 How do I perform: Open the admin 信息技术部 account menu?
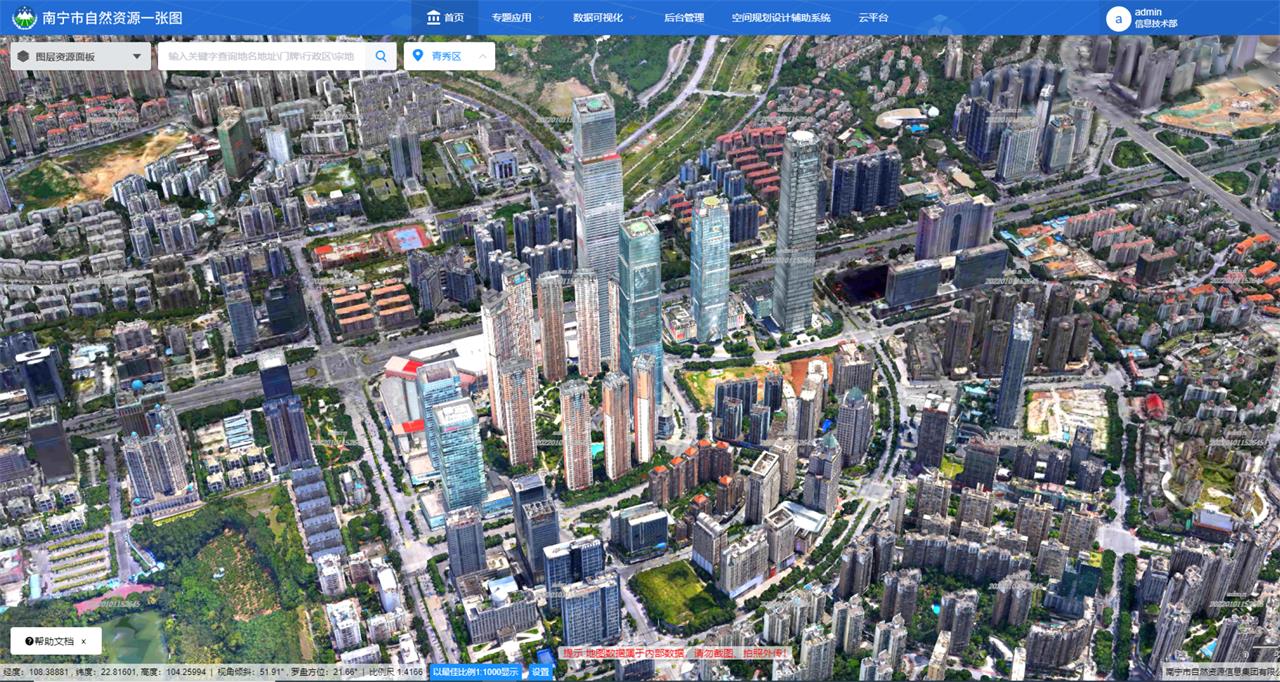tap(1156, 18)
